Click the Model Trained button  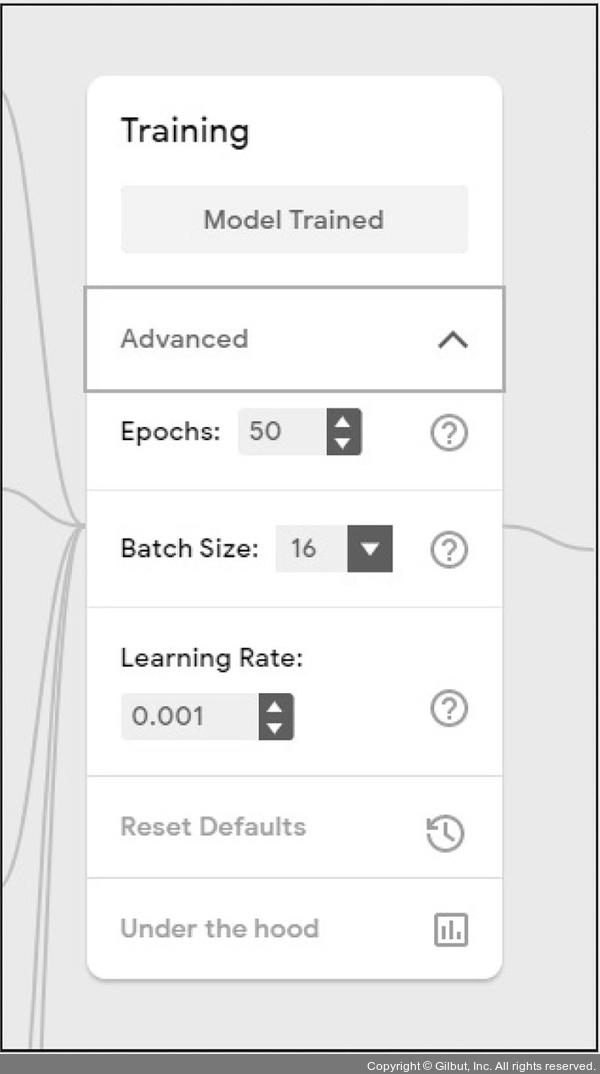[x=294, y=219]
